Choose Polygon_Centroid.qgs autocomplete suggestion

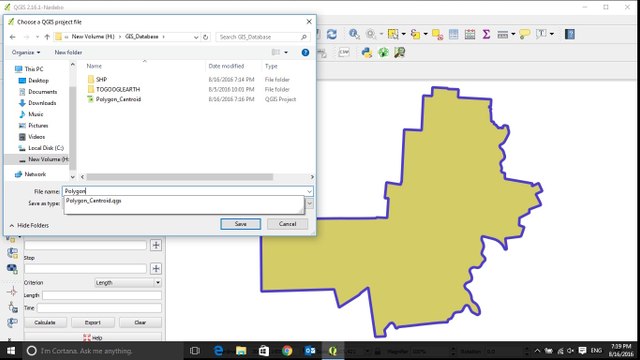pyautogui.click(x=94, y=200)
